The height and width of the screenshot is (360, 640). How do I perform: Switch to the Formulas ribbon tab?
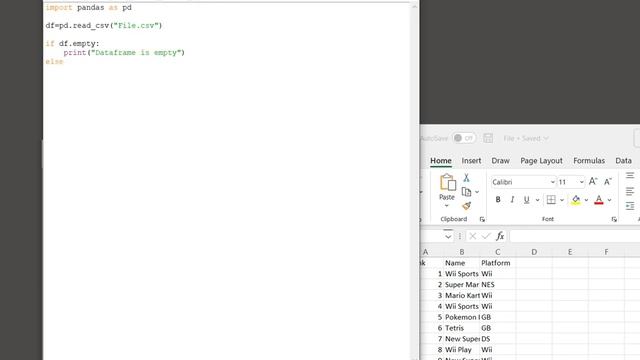(589, 161)
